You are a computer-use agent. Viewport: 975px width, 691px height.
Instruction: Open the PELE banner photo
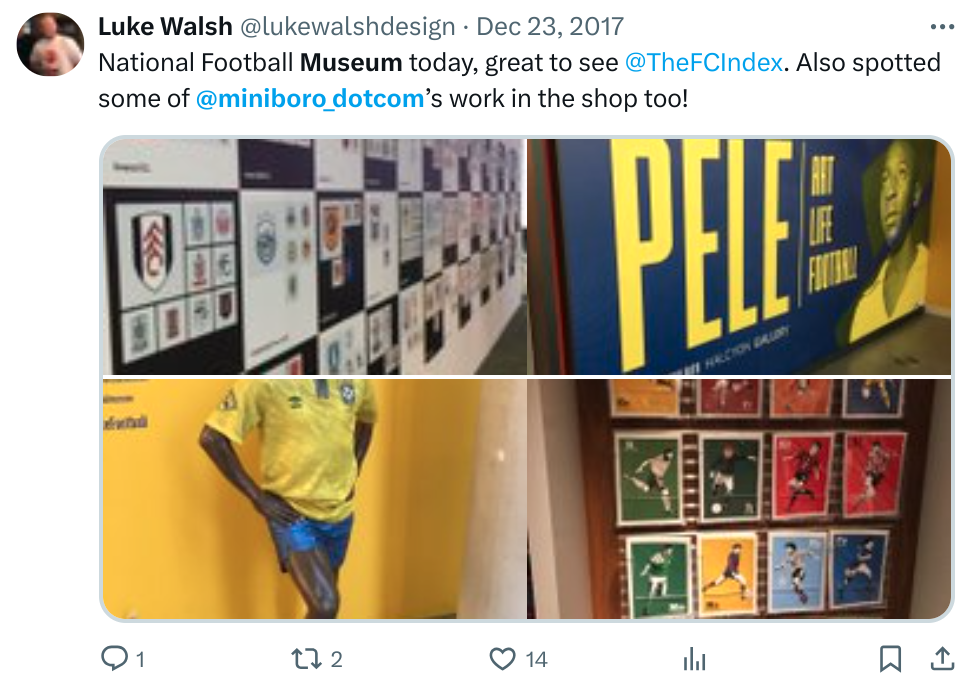point(739,256)
